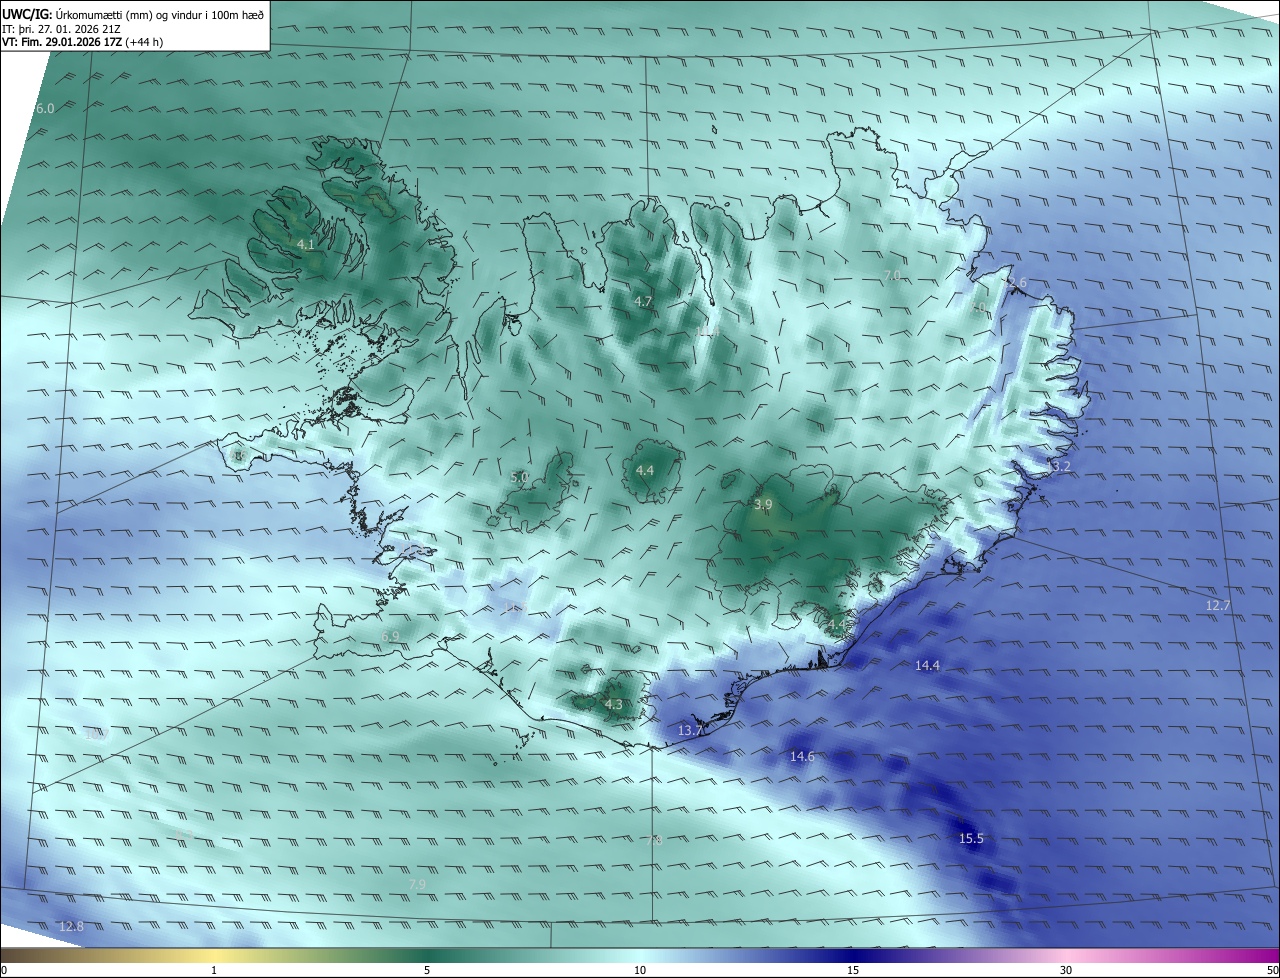Click the 15 tick on the color scale

point(853,970)
